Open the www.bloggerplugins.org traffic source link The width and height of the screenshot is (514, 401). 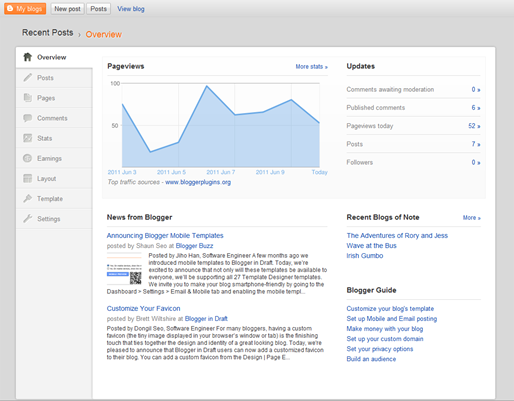click(x=198, y=182)
